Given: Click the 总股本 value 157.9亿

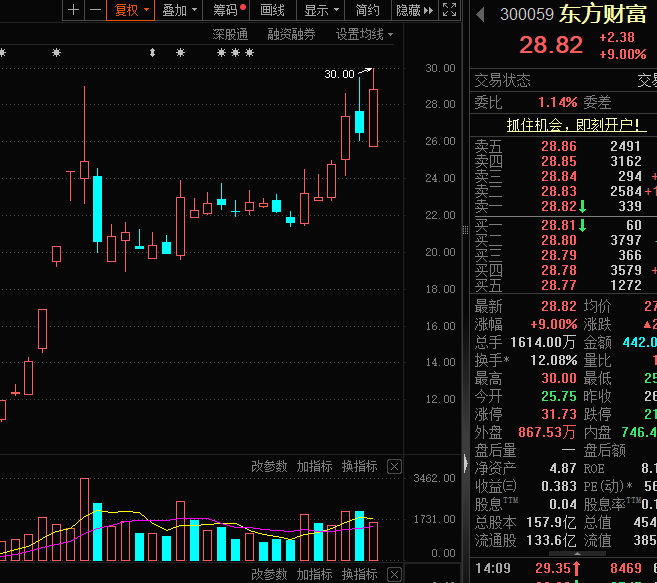Looking at the screenshot, I should tap(551, 523).
